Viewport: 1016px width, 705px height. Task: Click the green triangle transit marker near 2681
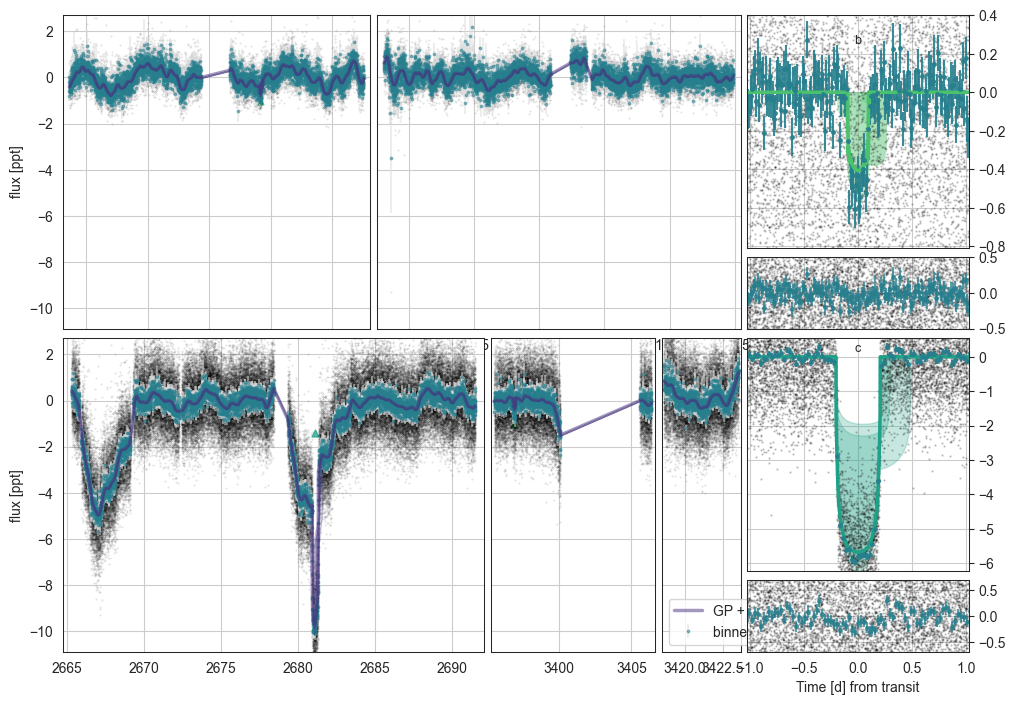(316, 433)
